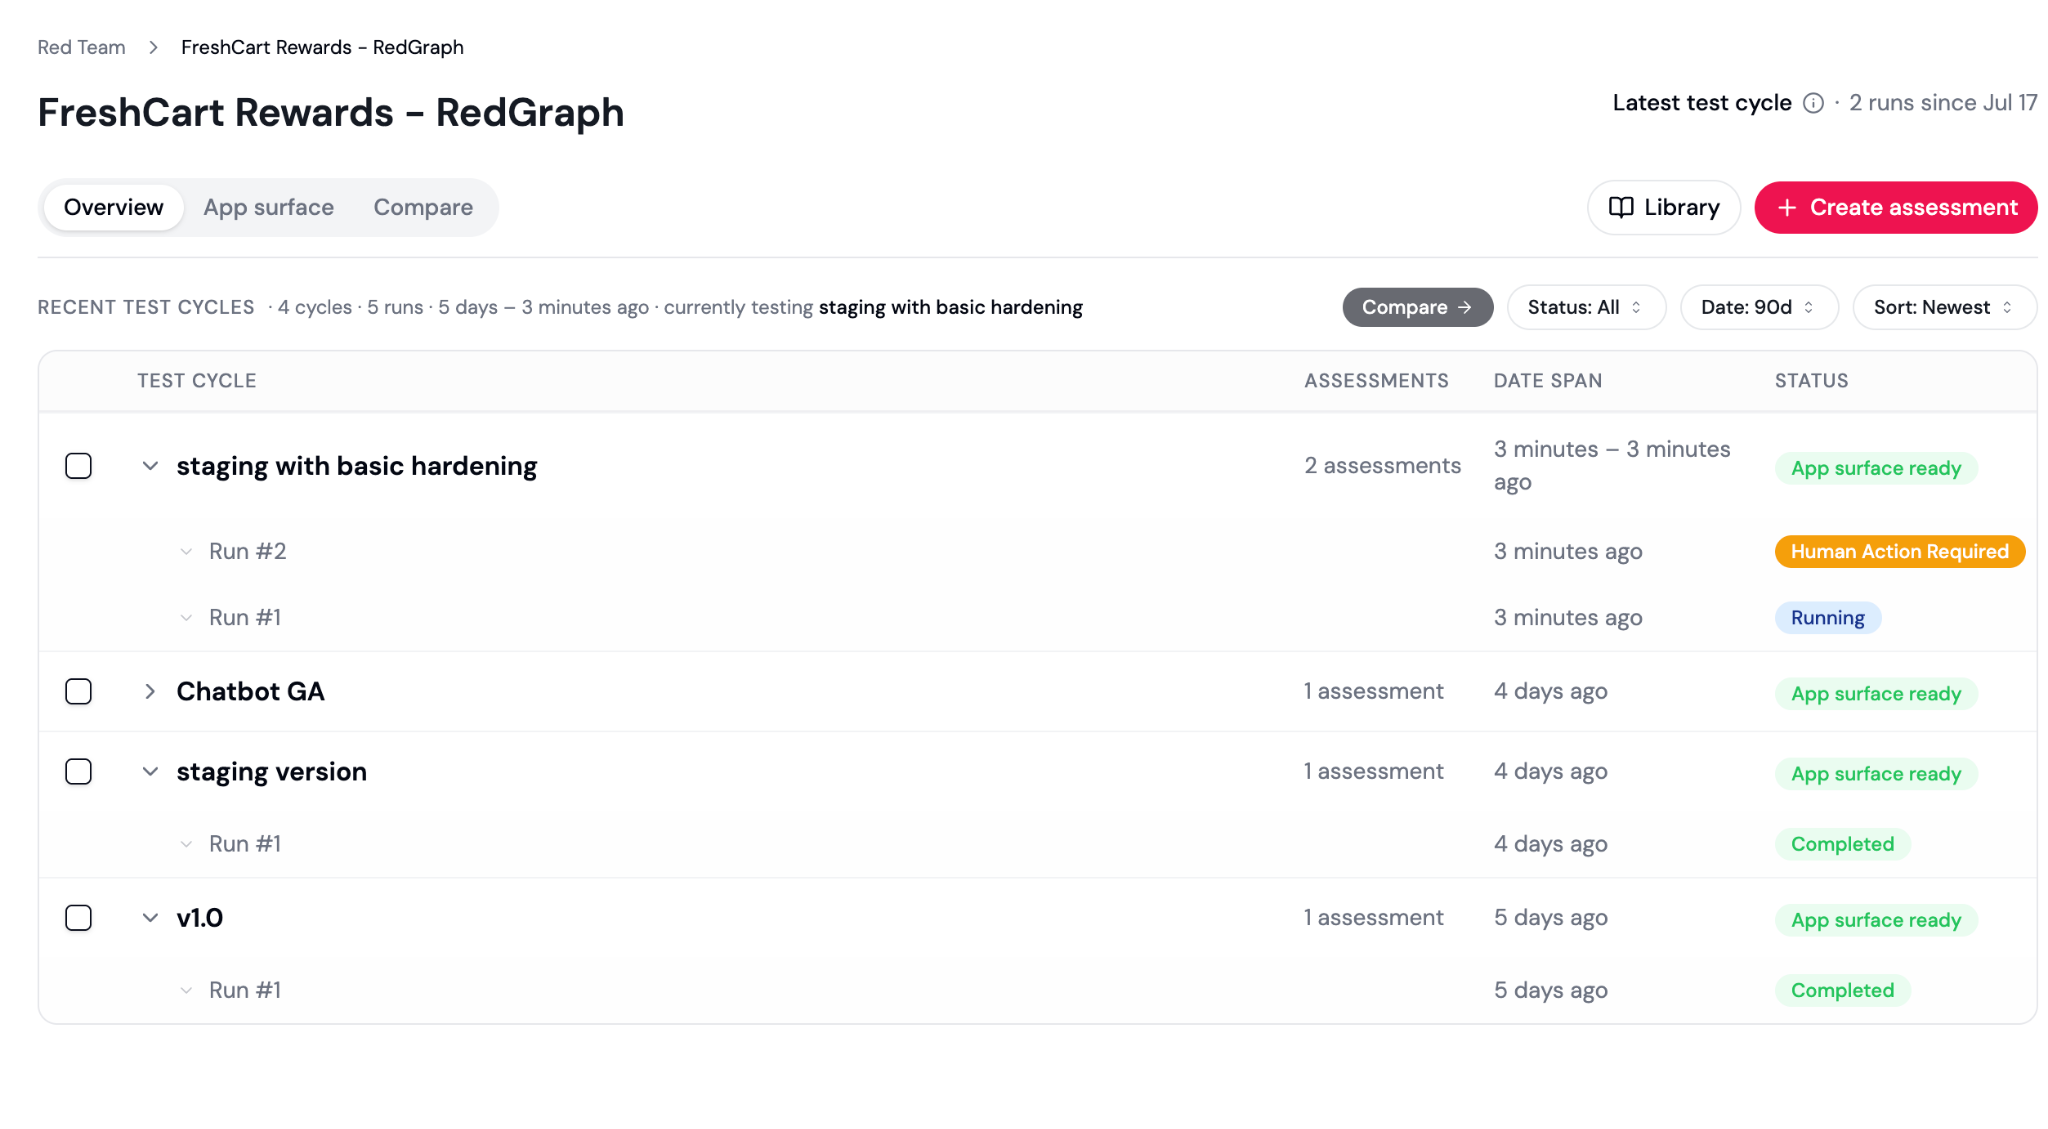Click the 1 assessment cell for Chatbot GA
The height and width of the screenshot is (1129, 2048).
click(x=1374, y=692)
